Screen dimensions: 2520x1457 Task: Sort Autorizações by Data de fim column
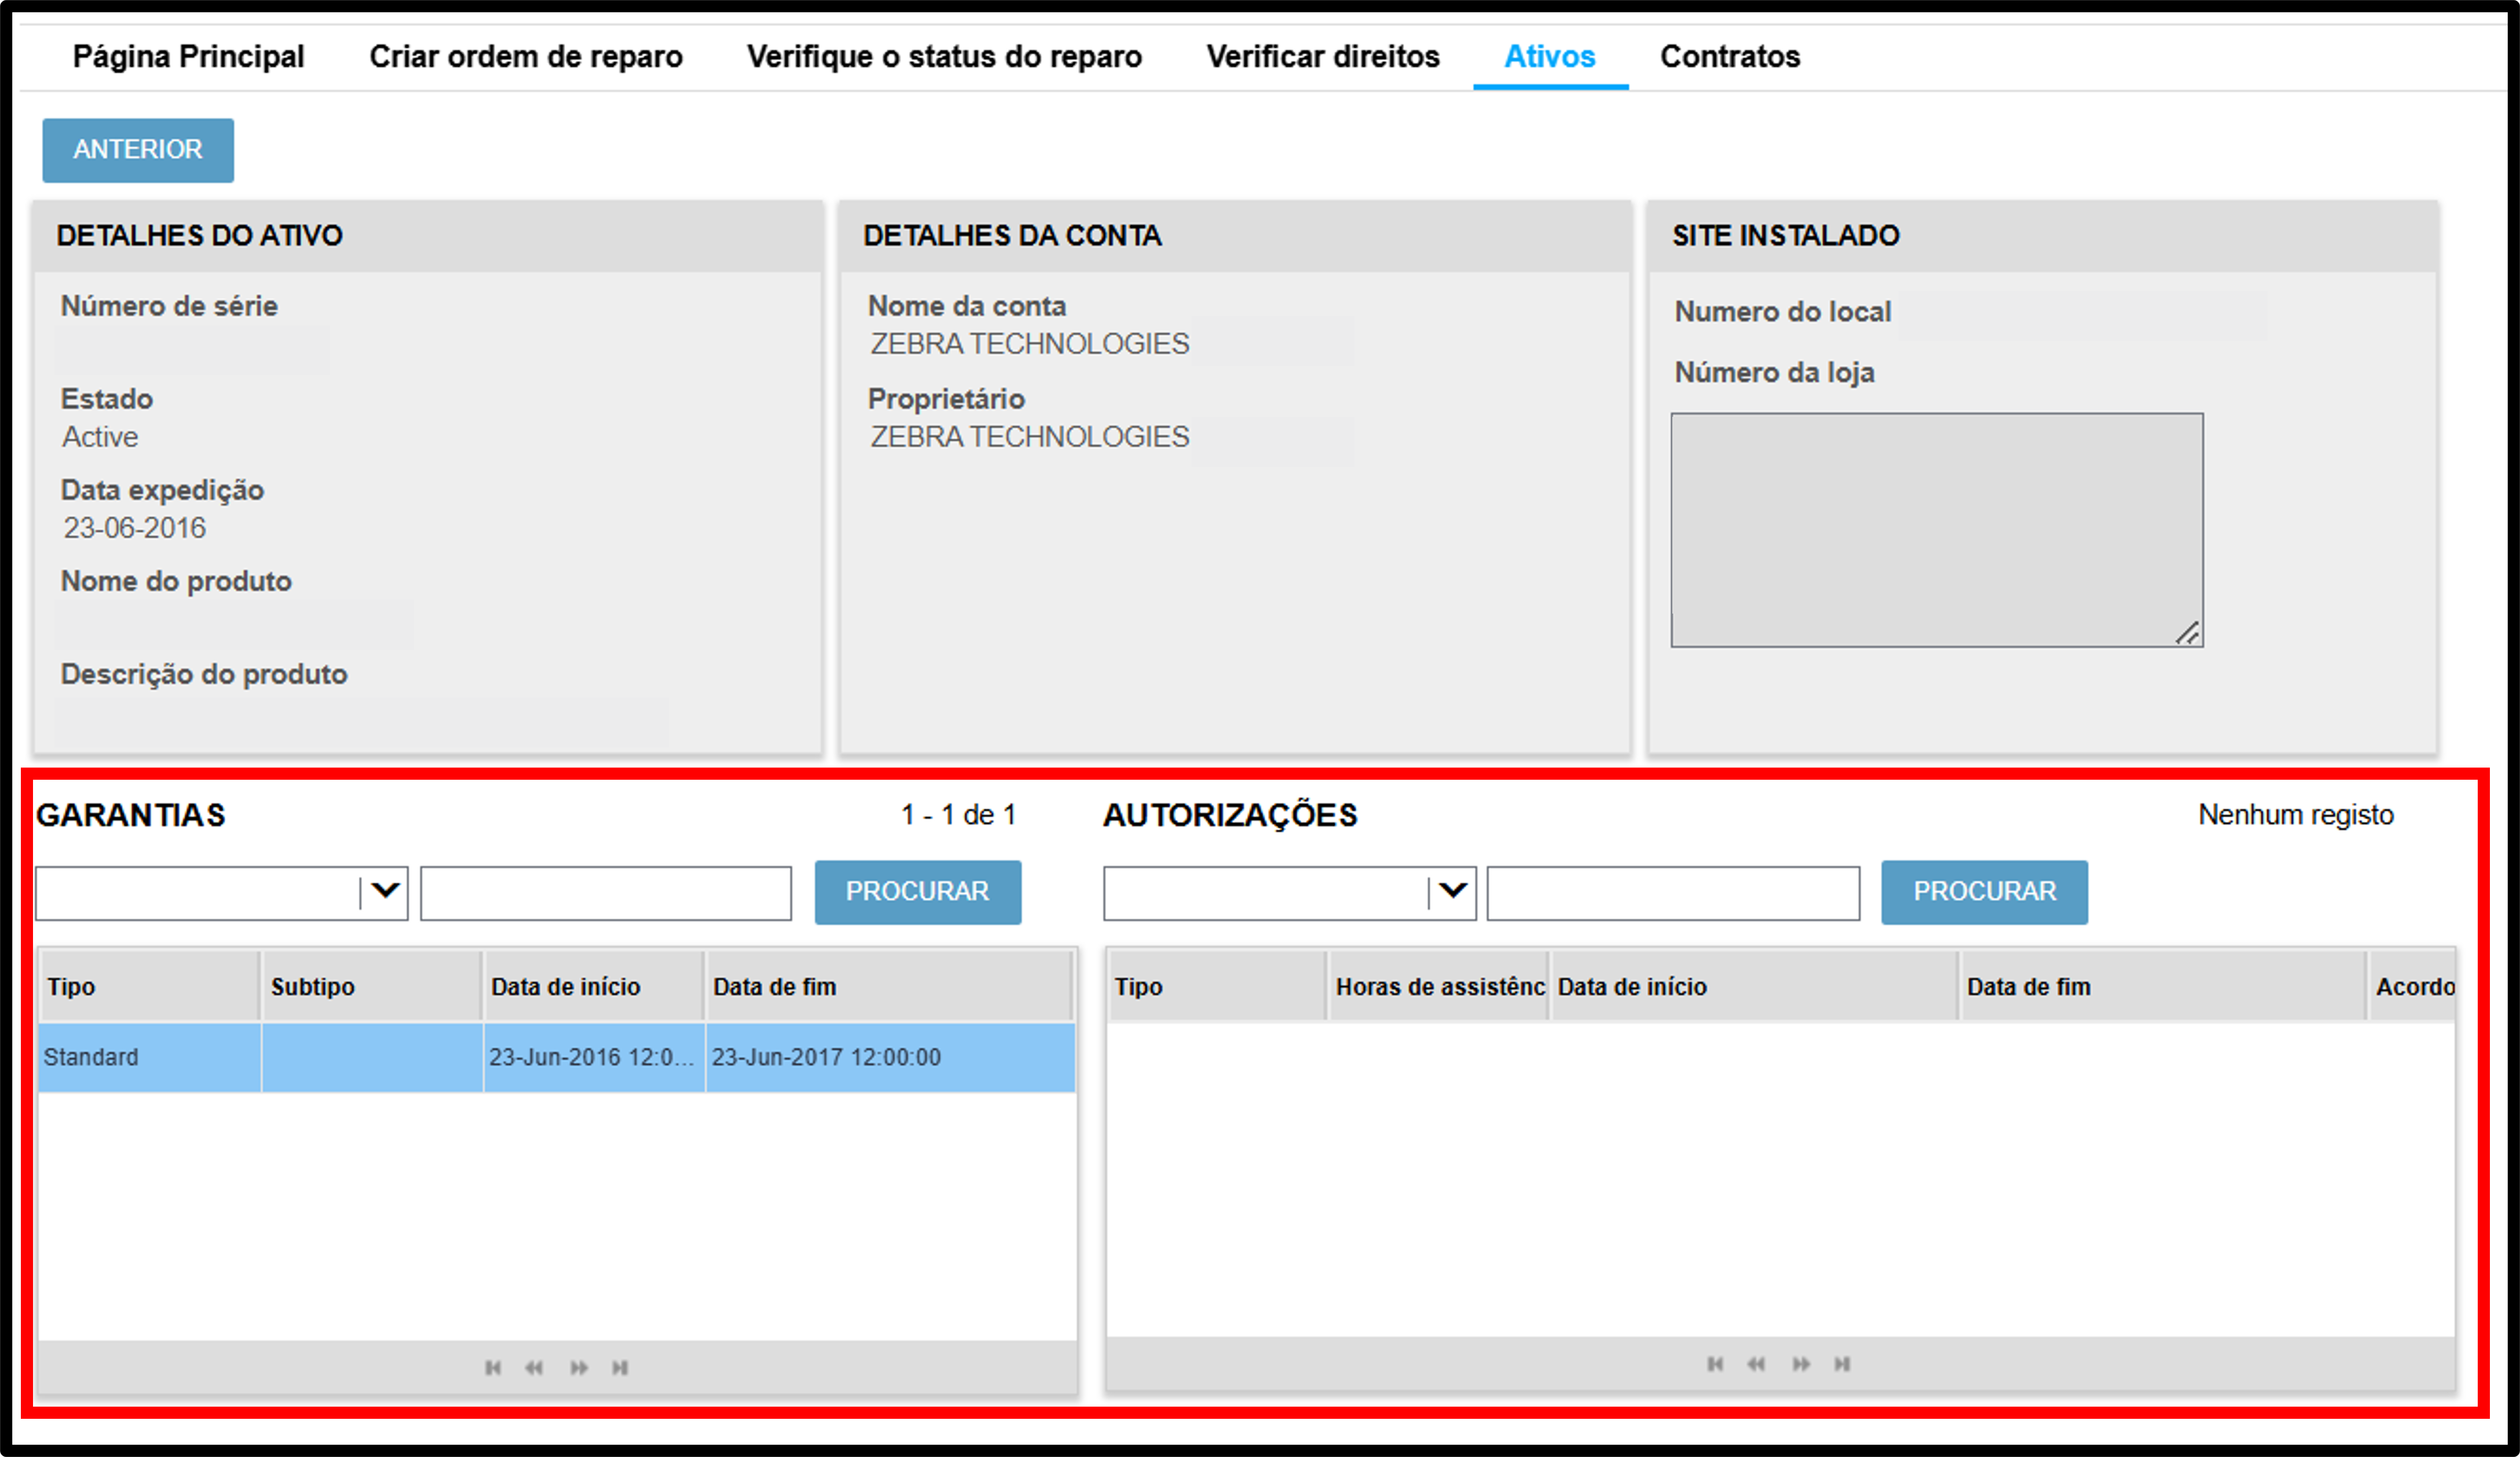click(2163, 986)
